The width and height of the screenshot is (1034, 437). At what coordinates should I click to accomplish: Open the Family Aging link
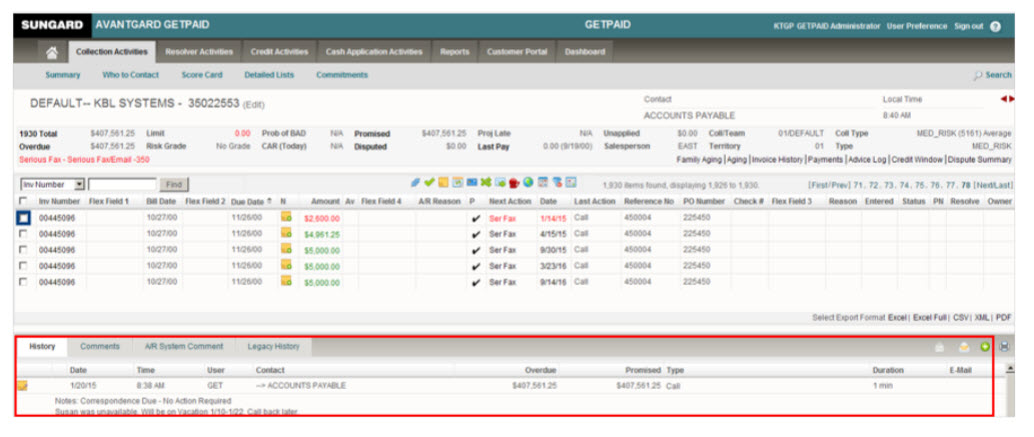[x=700, y=160]
